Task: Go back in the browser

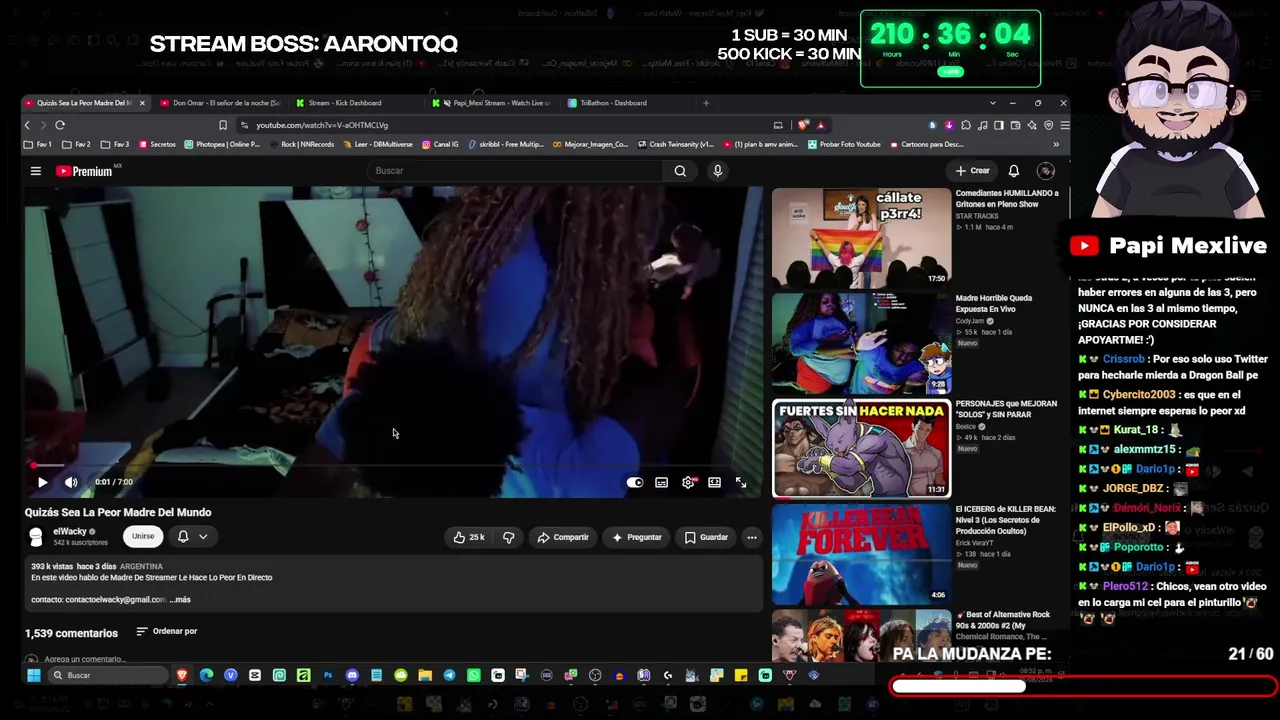Action: pyautogui.click(x=27, y=125)
